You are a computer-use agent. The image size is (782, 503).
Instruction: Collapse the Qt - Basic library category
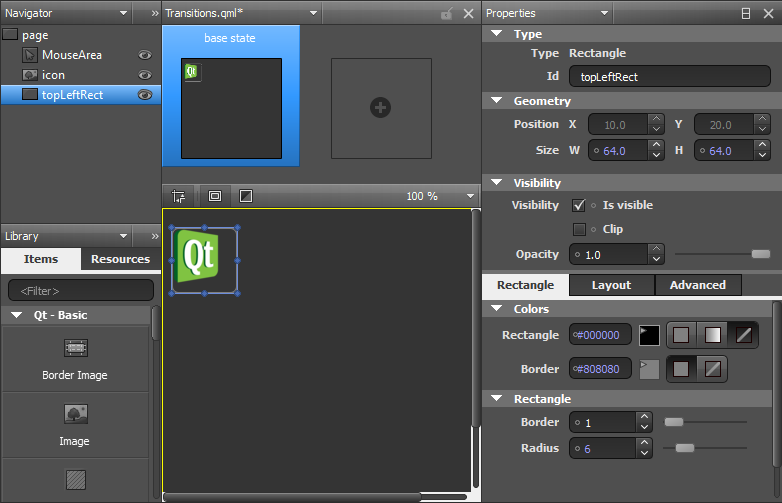click(x=17, y=315)
